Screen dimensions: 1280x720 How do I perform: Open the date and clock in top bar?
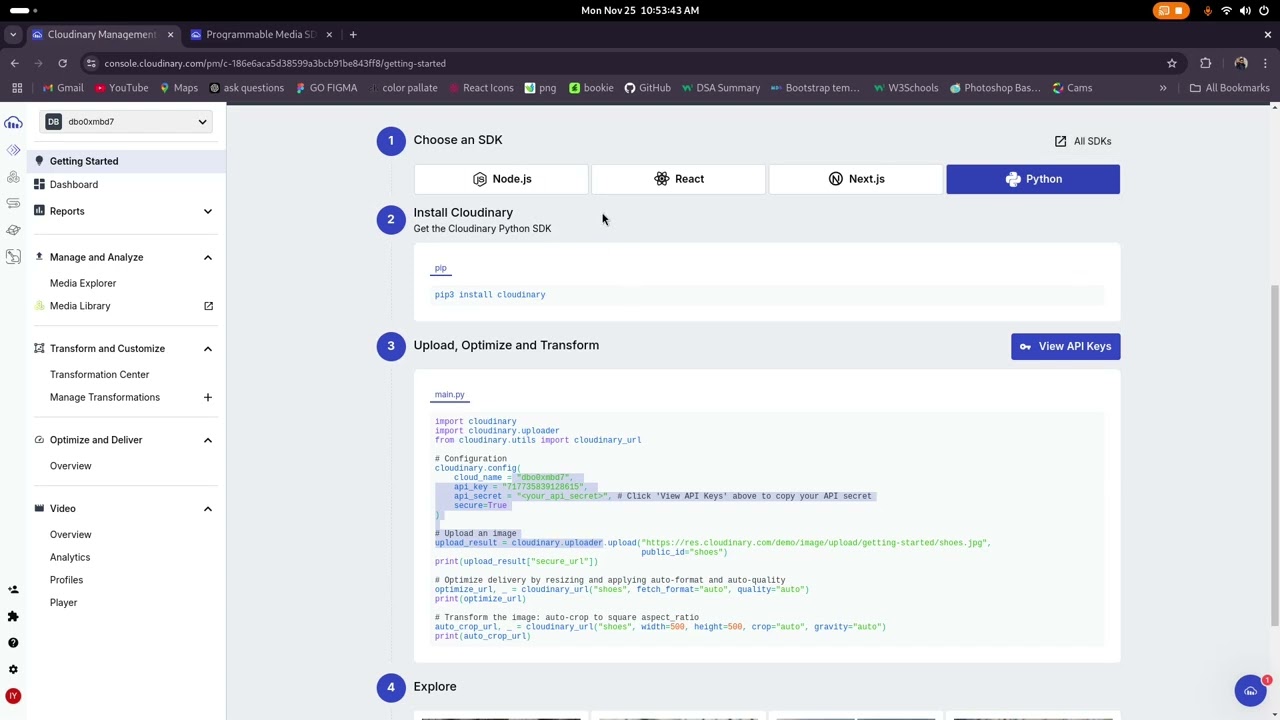(640, 10)
